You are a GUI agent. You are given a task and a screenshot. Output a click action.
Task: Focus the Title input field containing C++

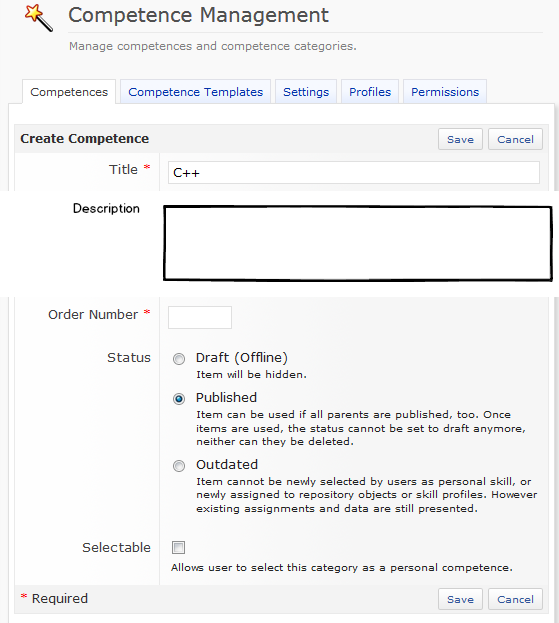pos(354,172)
